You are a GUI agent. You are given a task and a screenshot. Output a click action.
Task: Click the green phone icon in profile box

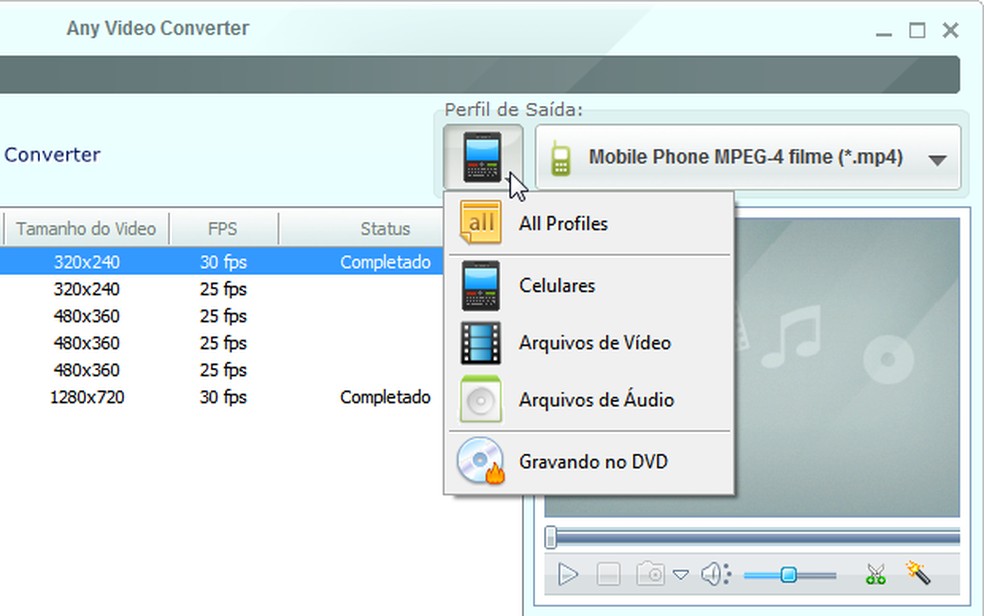(560, 159)
